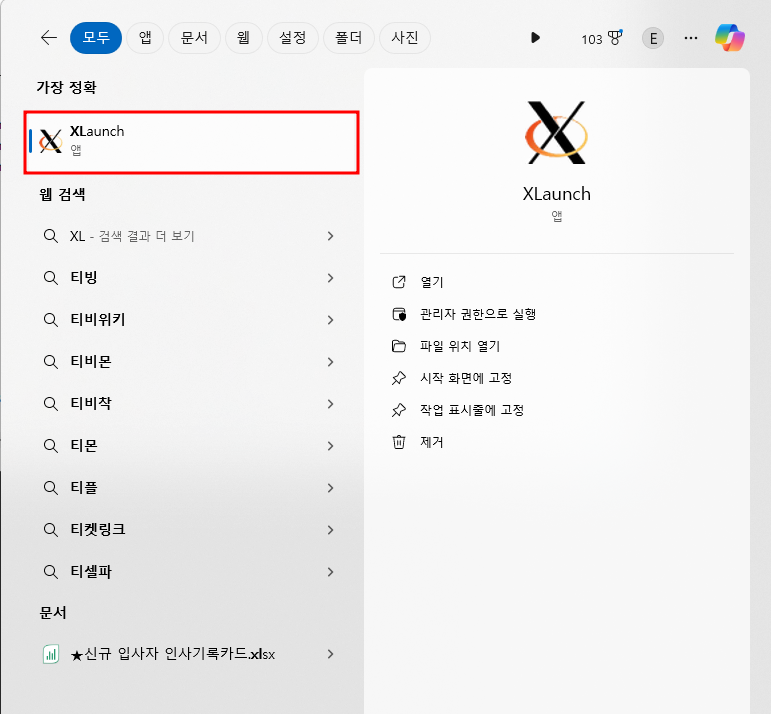The image size is (771, 714).
Task: Click the search magnifier icon beside XL
Action: (x=51, y=236)
